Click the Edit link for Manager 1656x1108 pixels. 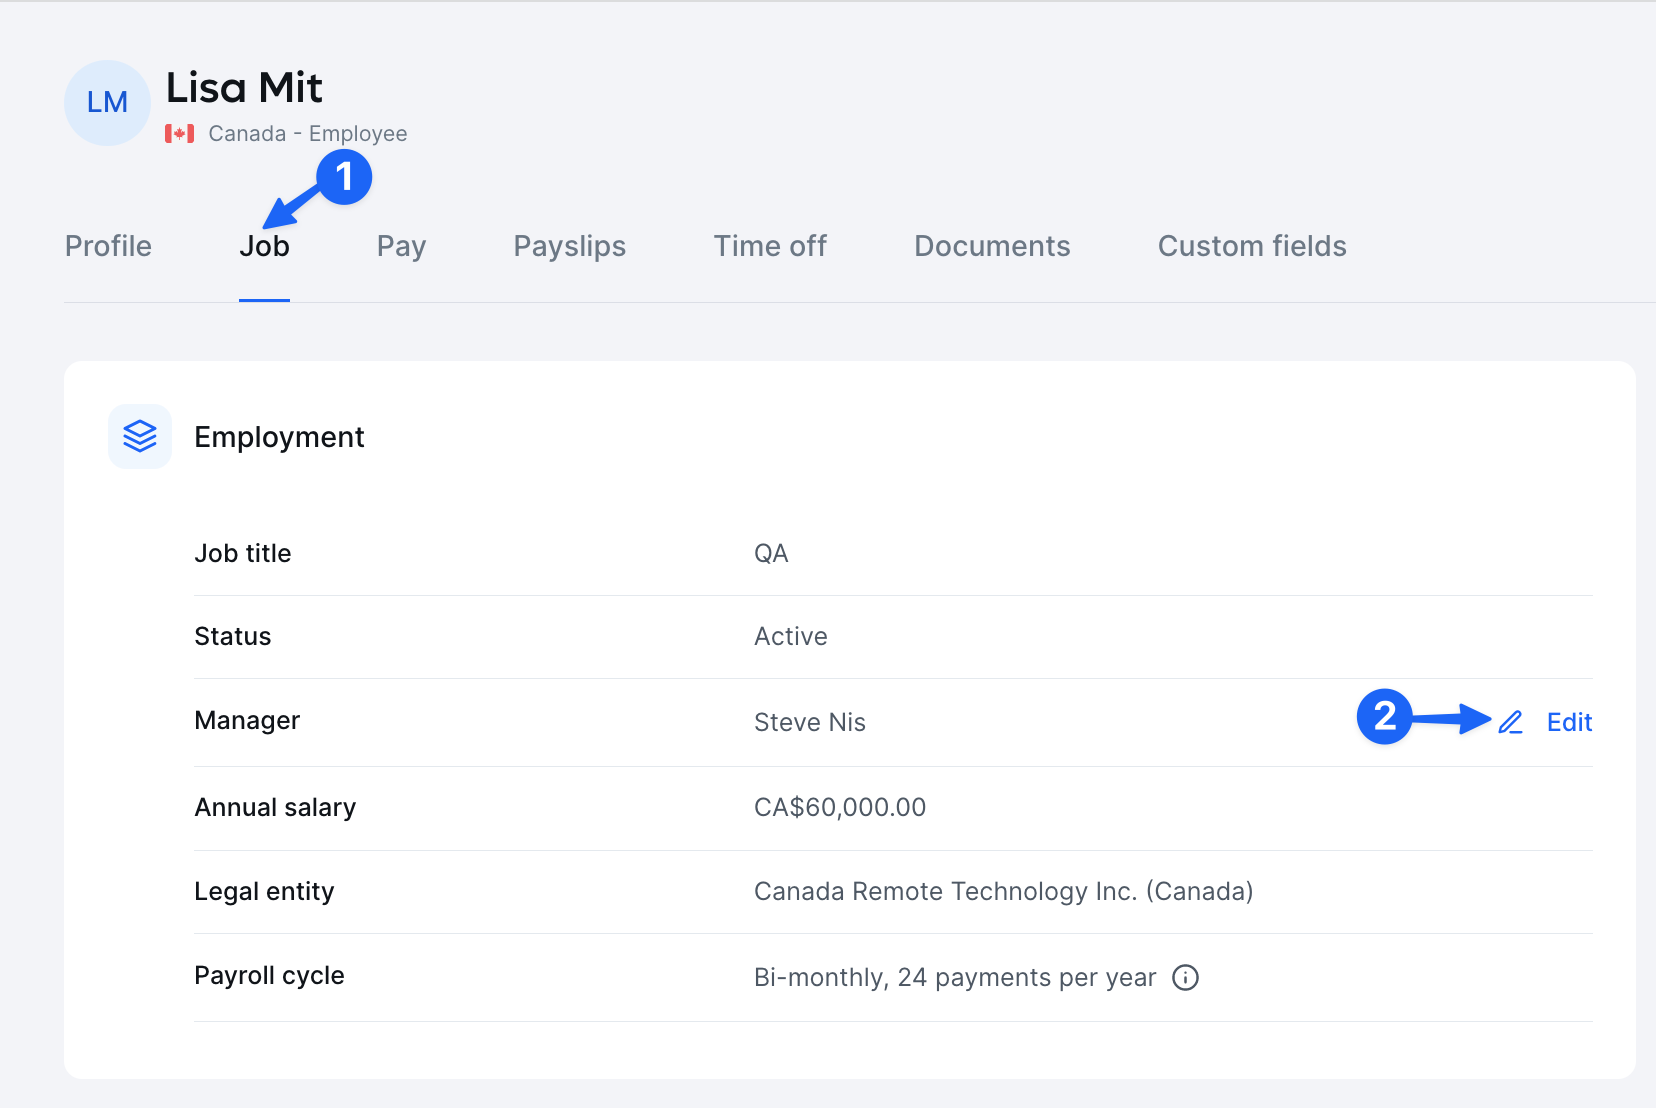1568,721
